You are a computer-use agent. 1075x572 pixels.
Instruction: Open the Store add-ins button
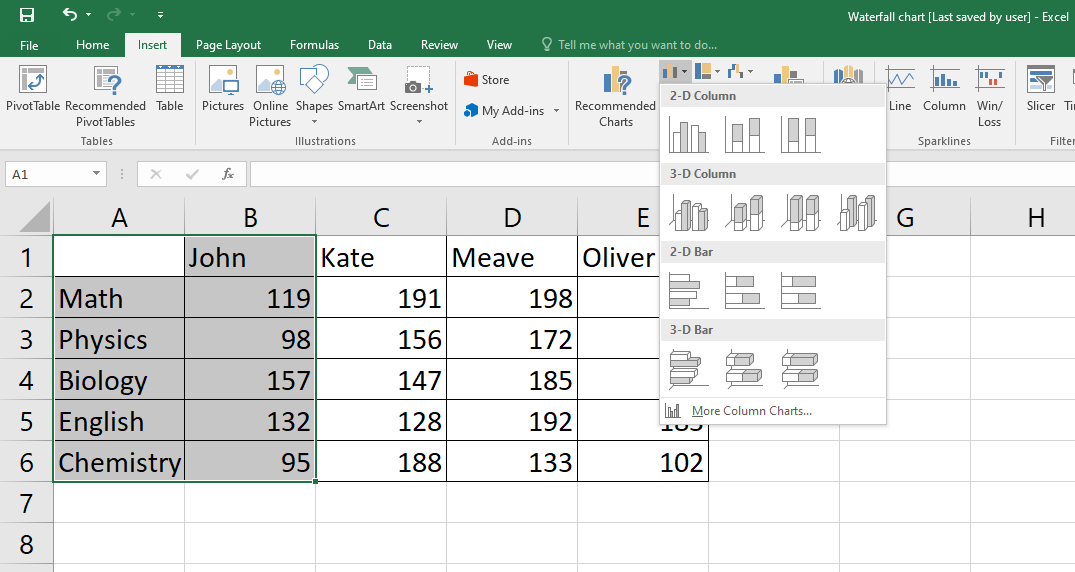point(487,80)
